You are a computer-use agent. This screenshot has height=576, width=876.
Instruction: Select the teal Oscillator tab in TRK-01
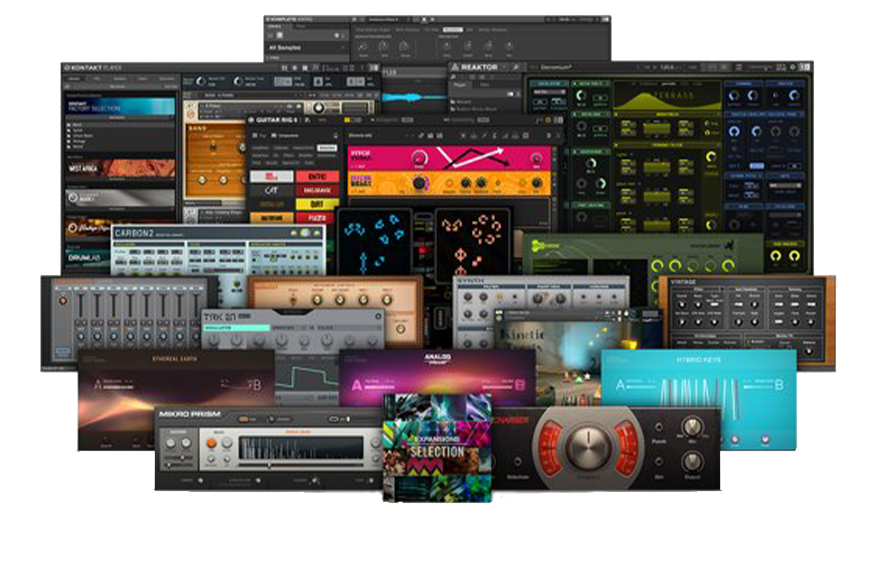[x=236, y=328]
